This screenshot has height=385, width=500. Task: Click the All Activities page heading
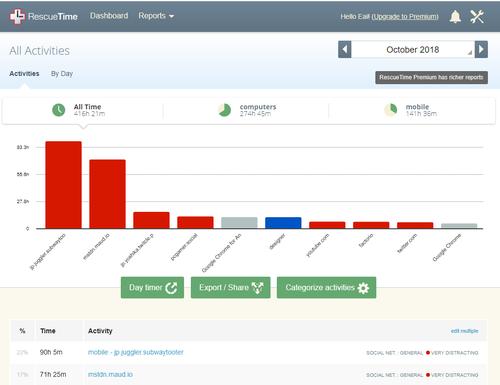(x=40, y=51)
